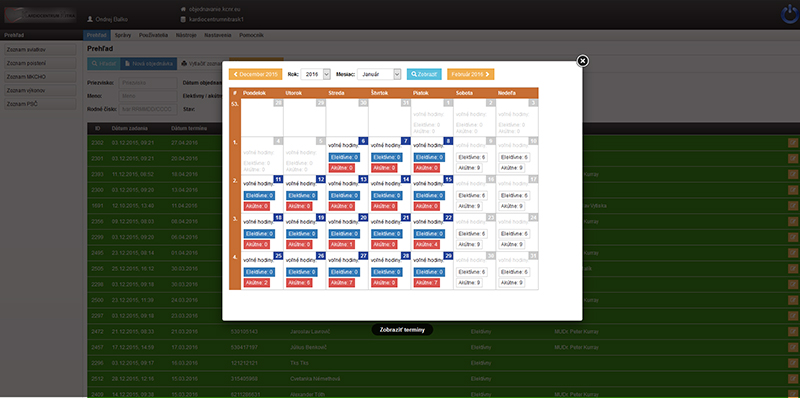Open the Správy menu tab

point(123,35)
